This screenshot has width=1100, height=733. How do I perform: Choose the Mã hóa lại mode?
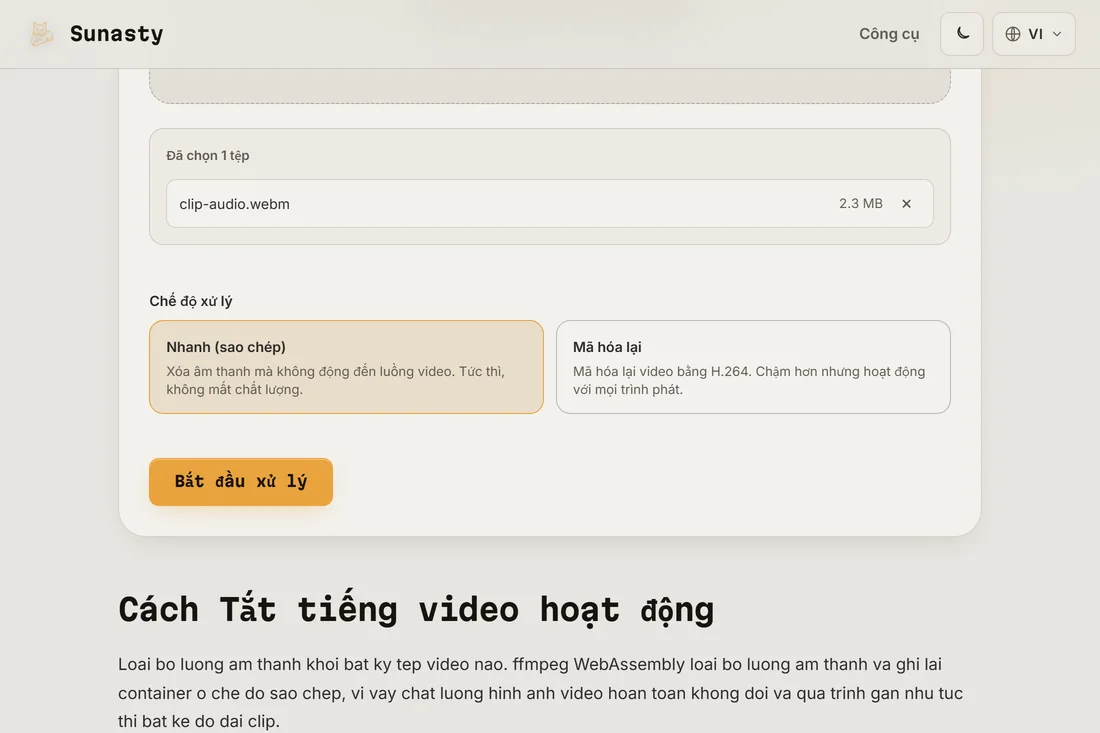(753, 367)
